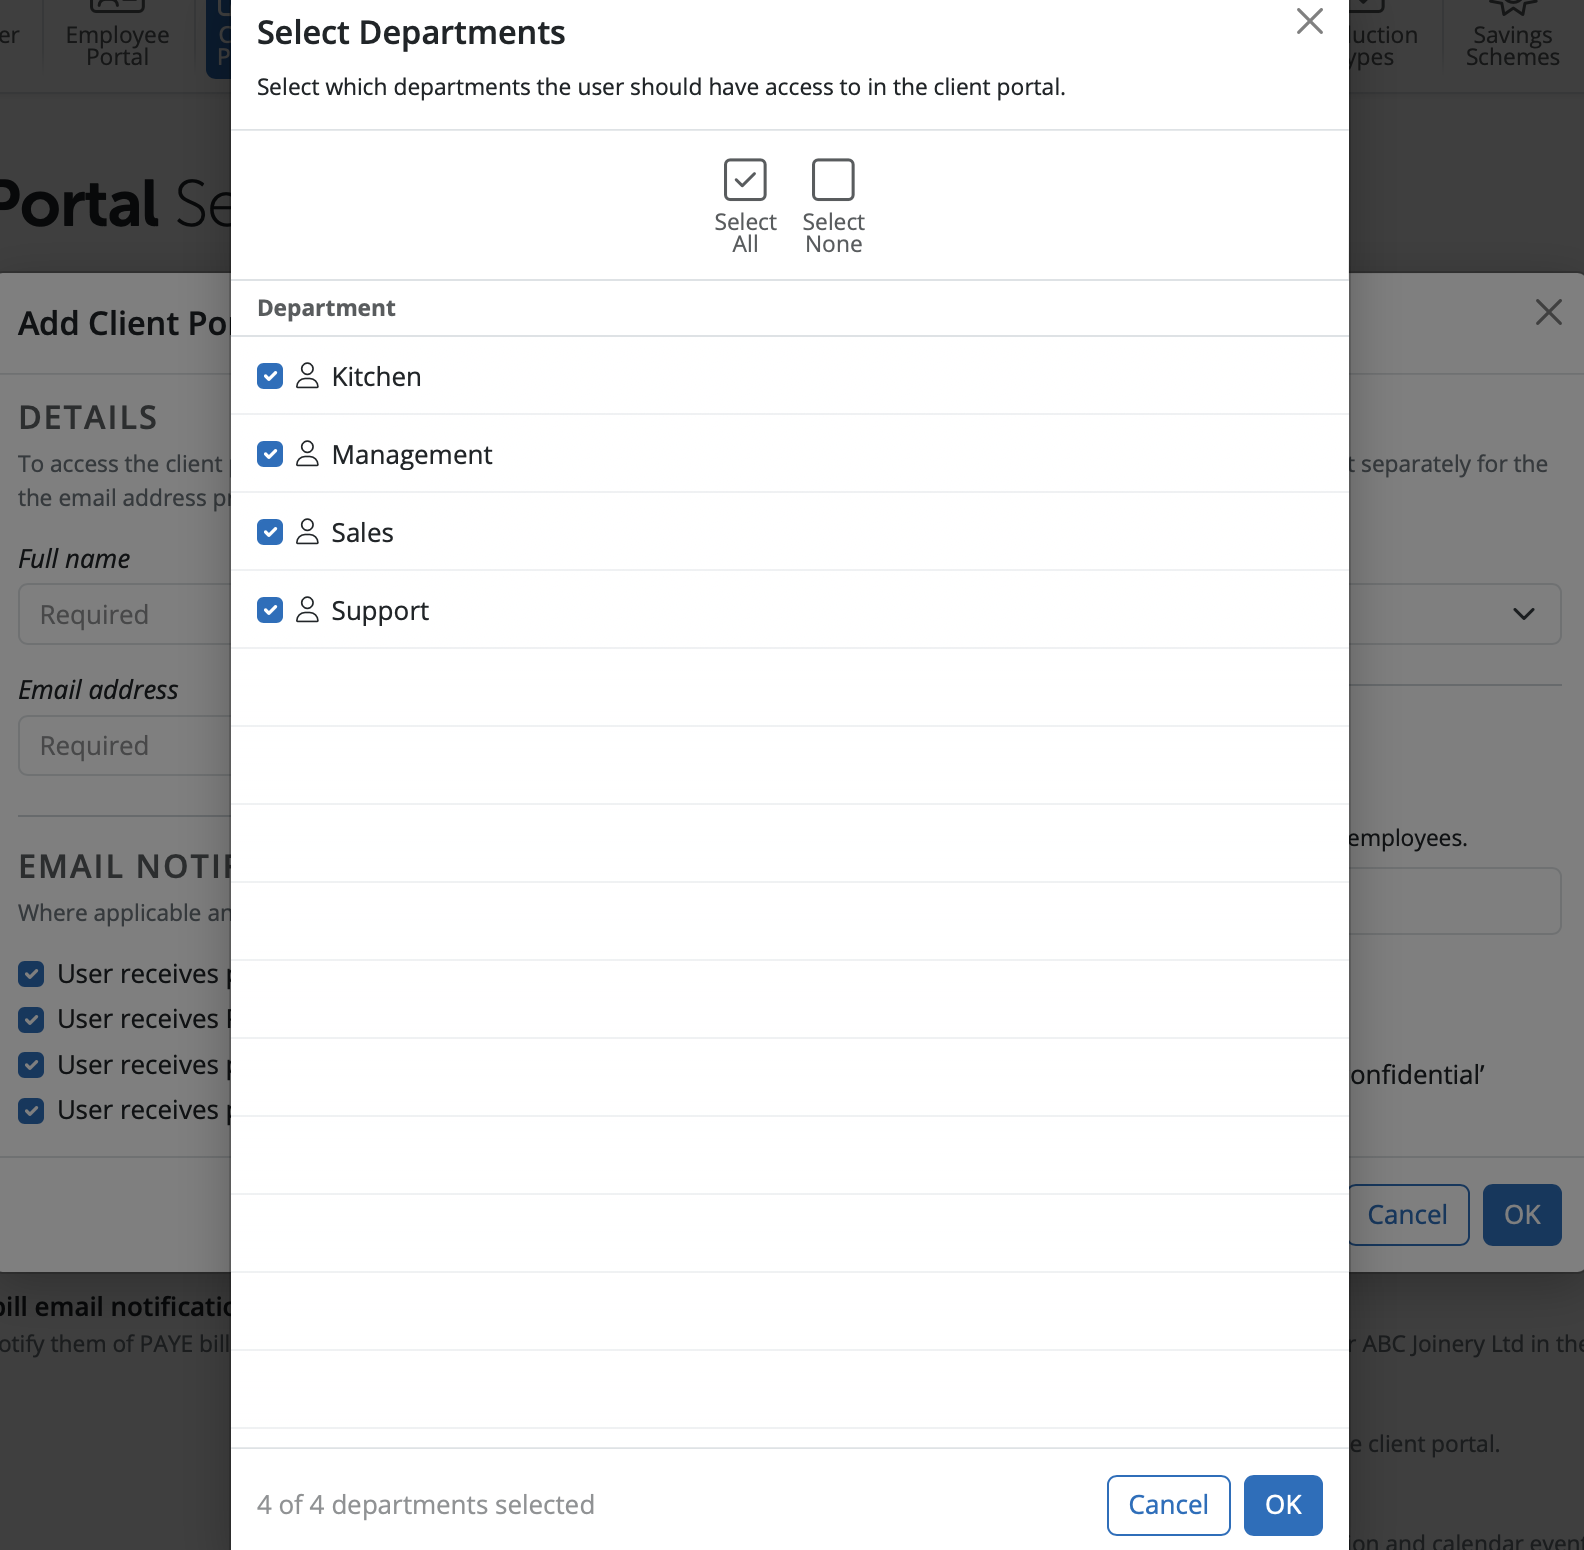Viewport: 1584px width, 1550px height.
Task: Close the Select Departments dialog with X
Action: coord(1309,22)
